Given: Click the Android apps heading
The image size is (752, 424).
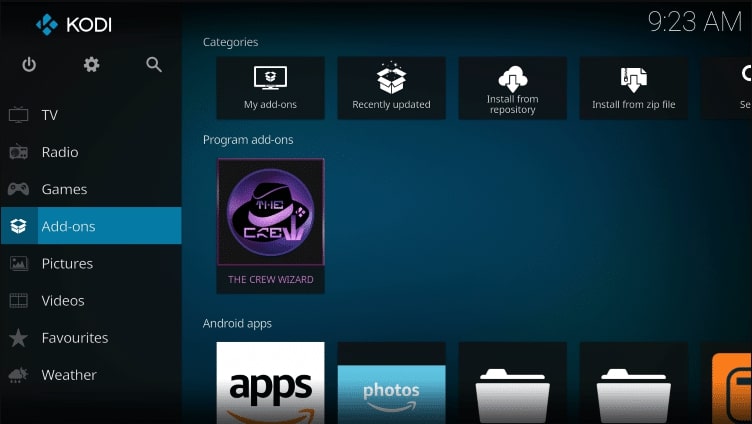Looking at the screenshot, I should coord(237,323).
